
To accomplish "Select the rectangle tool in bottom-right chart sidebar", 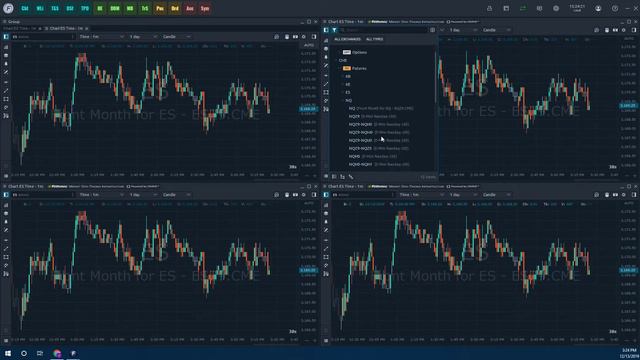I will pyautogui.click(x=326, y=257).
